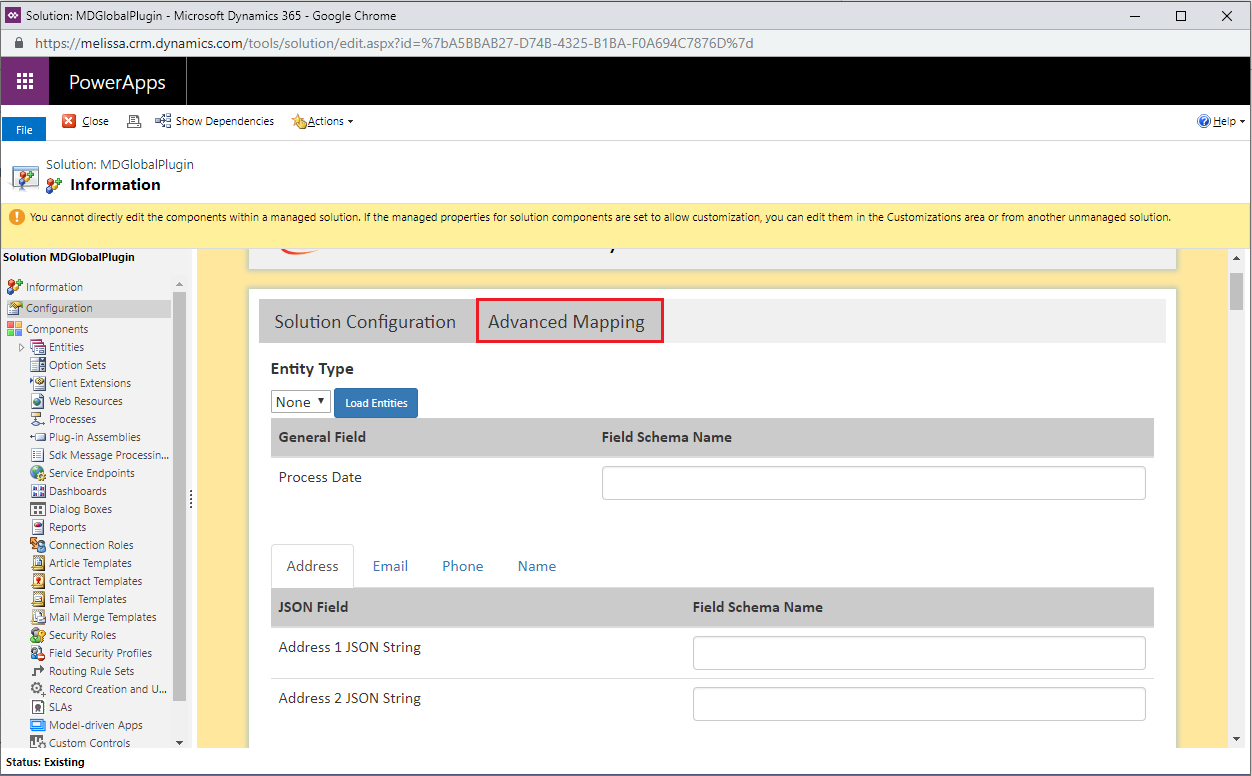This screenshot has width=1252, height=776.
Task: Click the Process Date schema name field
Action: [x=873, y=483]
